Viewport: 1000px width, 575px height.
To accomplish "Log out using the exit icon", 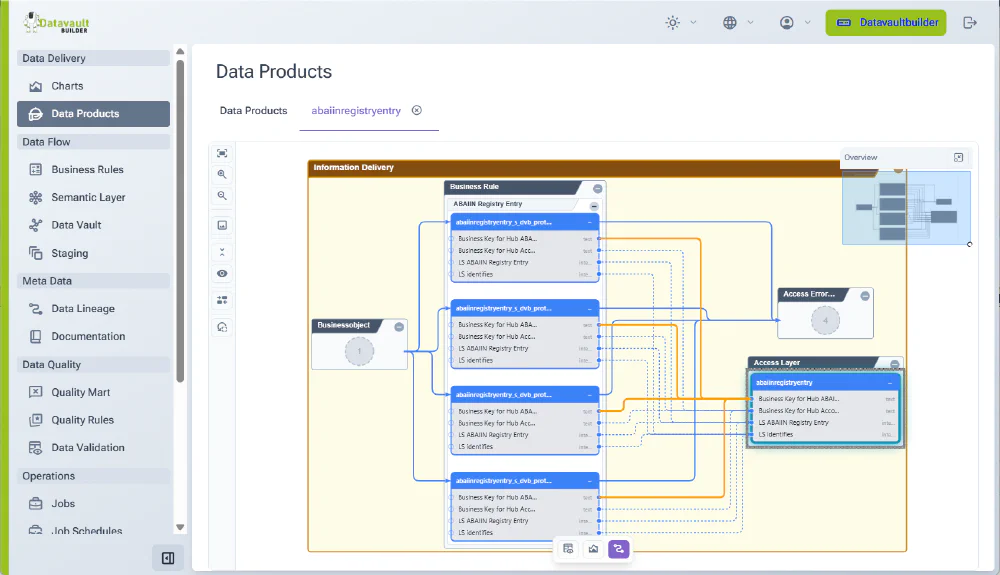I will [x=970, y=23].
